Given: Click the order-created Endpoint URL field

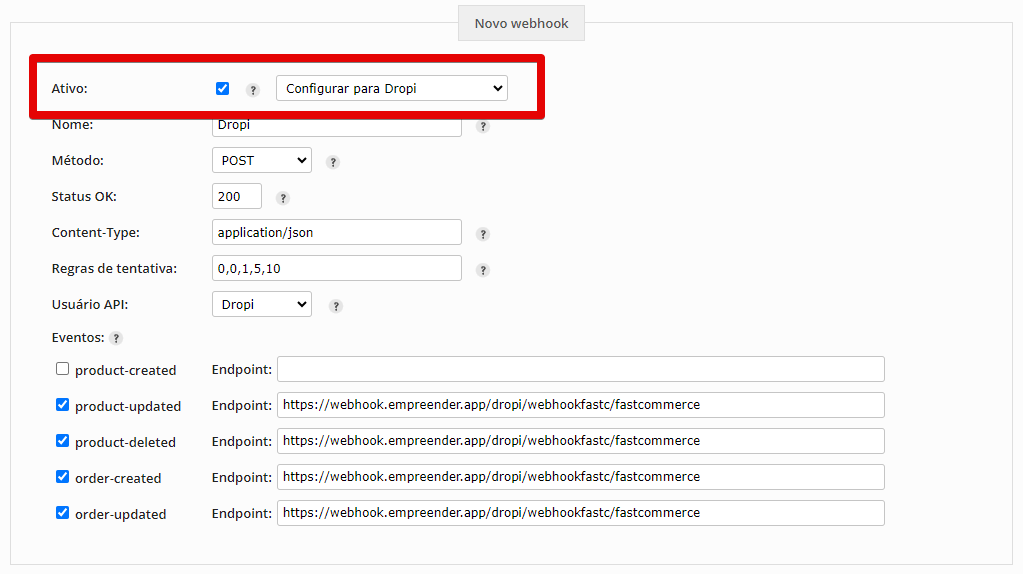Looking at the screenshot, I should pyautogui.click(x=581, y=477).
